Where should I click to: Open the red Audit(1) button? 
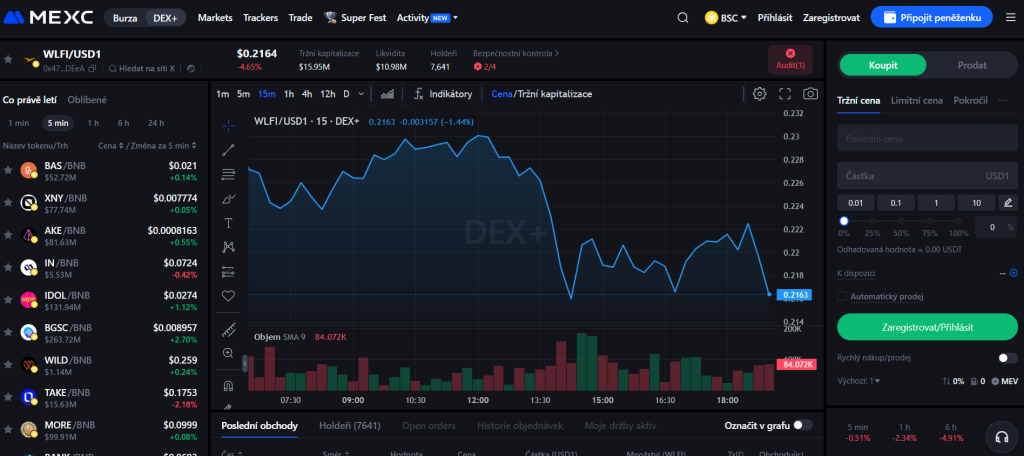pos(790,59)
